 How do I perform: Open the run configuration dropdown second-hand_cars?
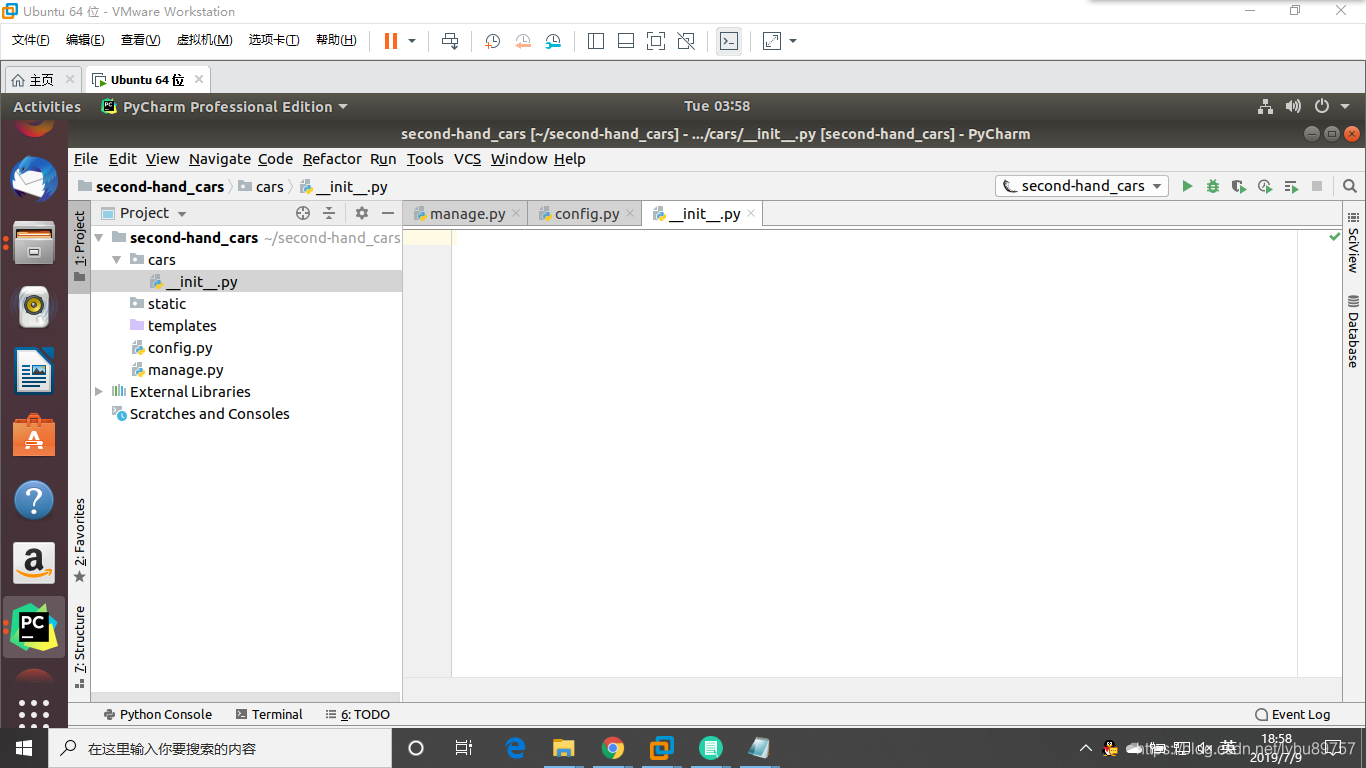(x=1082, y=186)
